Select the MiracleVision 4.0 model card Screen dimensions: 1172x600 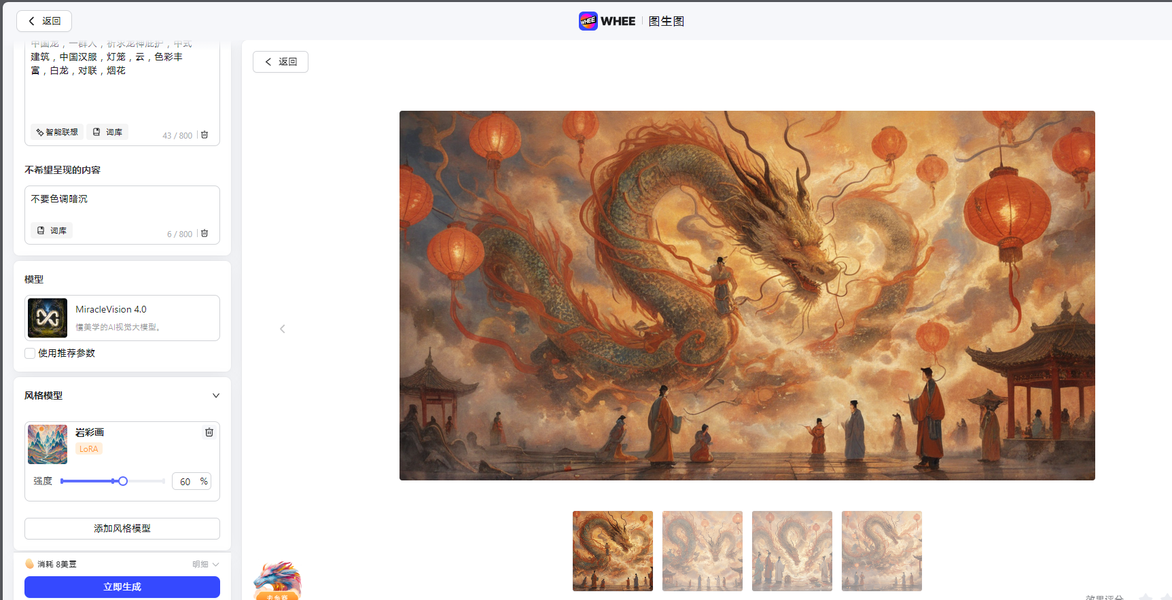122,318
